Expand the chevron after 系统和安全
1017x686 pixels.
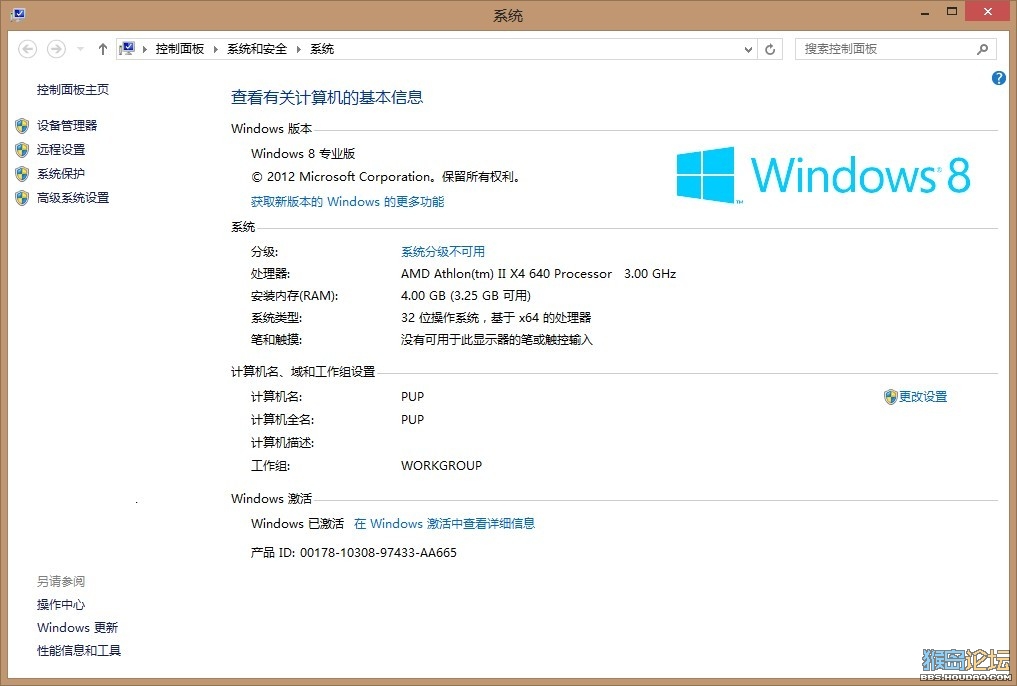(299, 49)
